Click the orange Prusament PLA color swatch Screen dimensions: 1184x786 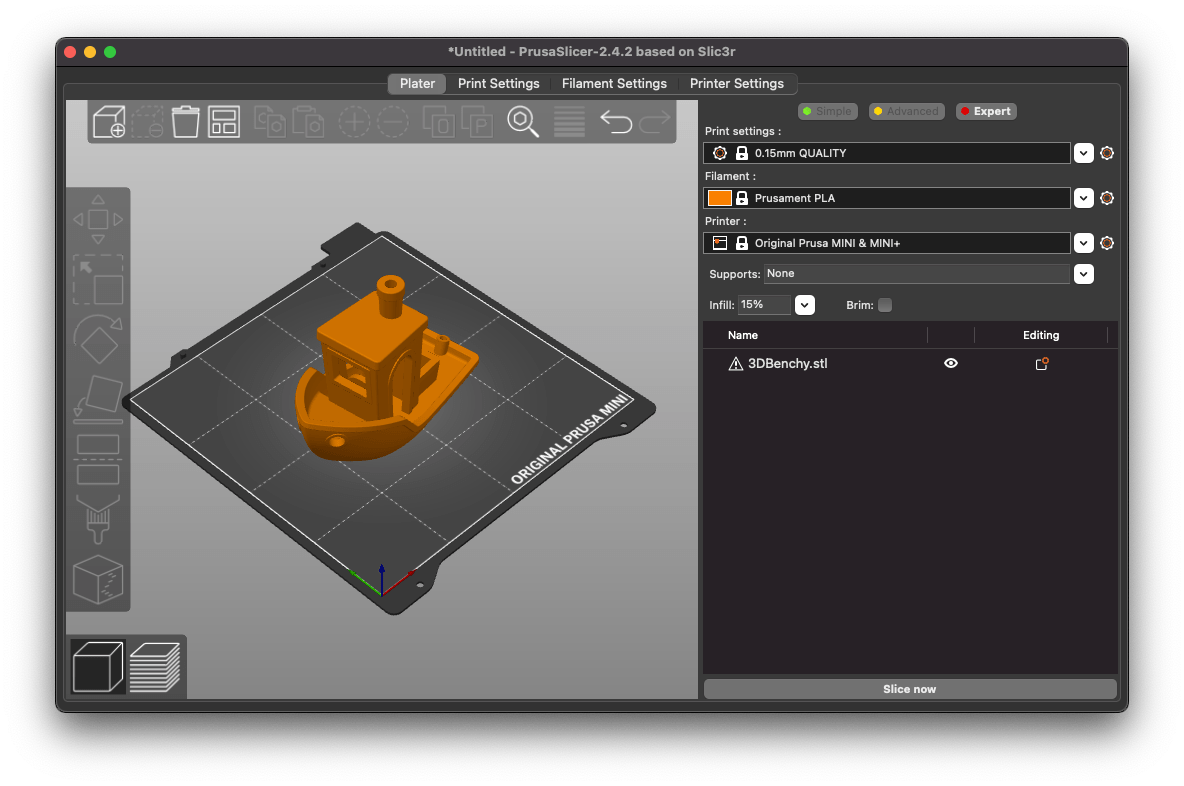click(x=719, y=198)
